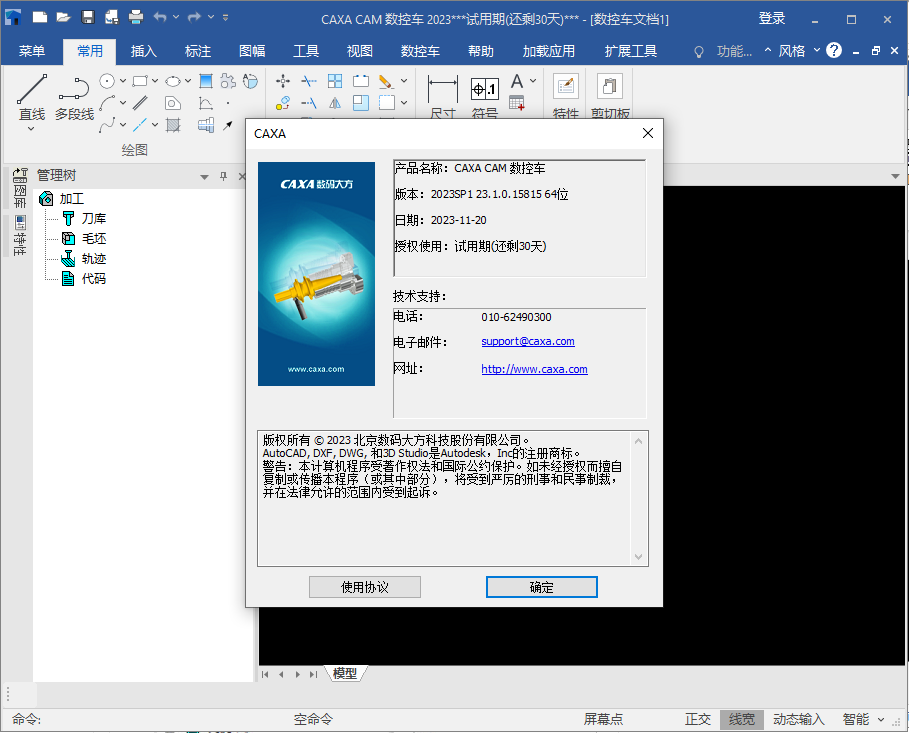Viewport: 909px width, 733px height.
Task: Open the 剪切板 clipboard tool
Action: 610,96
